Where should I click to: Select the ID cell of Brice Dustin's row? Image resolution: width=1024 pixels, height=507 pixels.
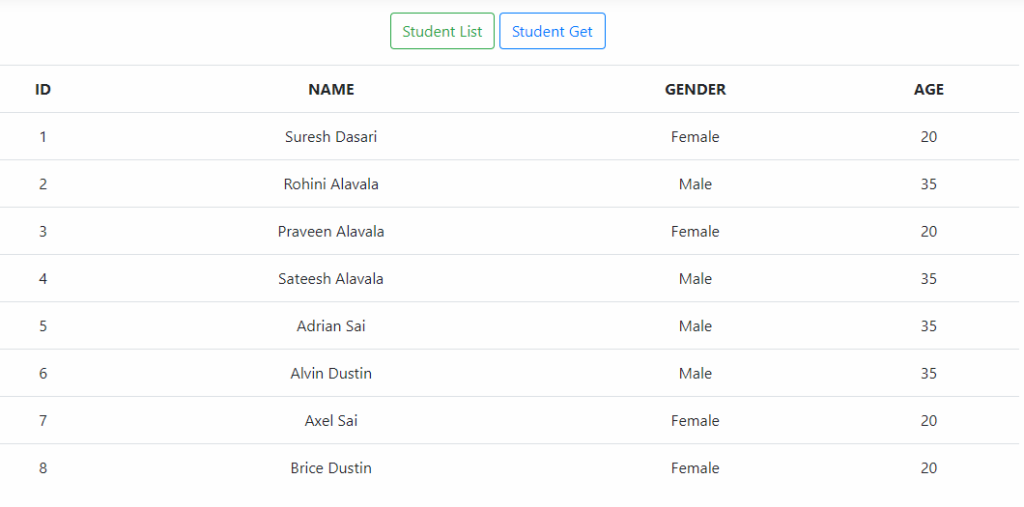point(43,468)
